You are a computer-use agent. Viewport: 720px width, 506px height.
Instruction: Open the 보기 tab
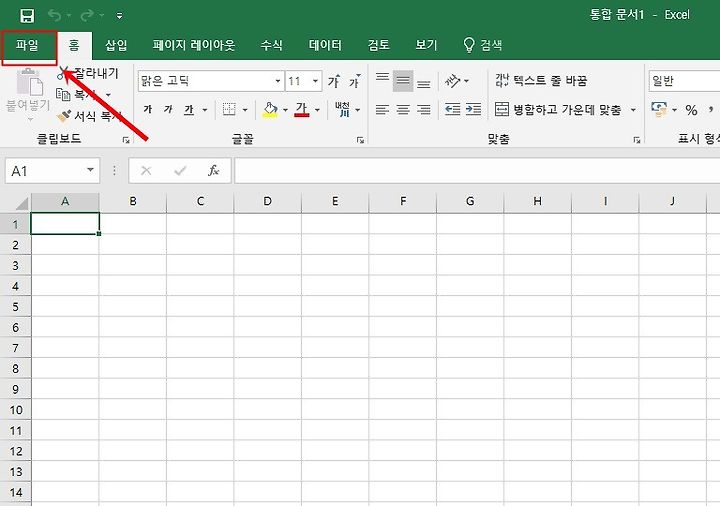click(426, 45)
